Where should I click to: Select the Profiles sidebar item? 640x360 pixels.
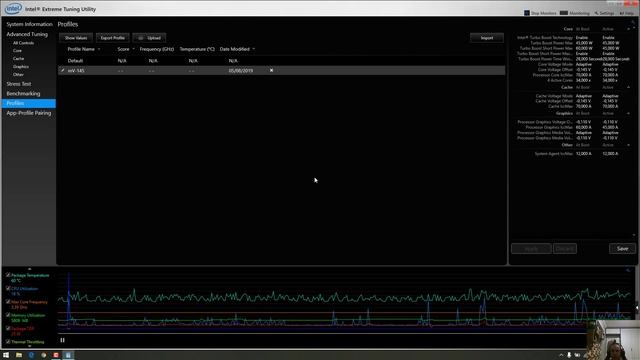click(29, 103)
